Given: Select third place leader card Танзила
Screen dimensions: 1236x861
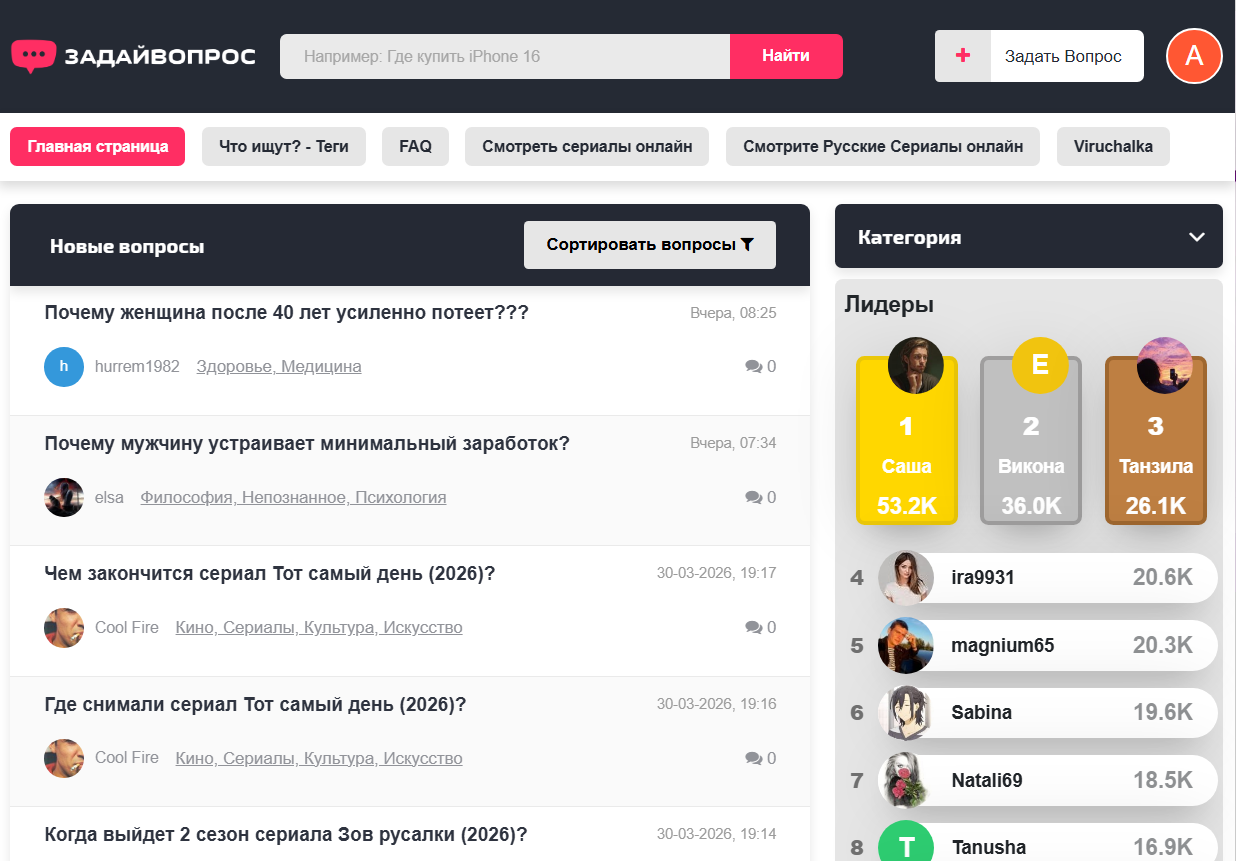Looking at the screenshot, I should 1156,440.
